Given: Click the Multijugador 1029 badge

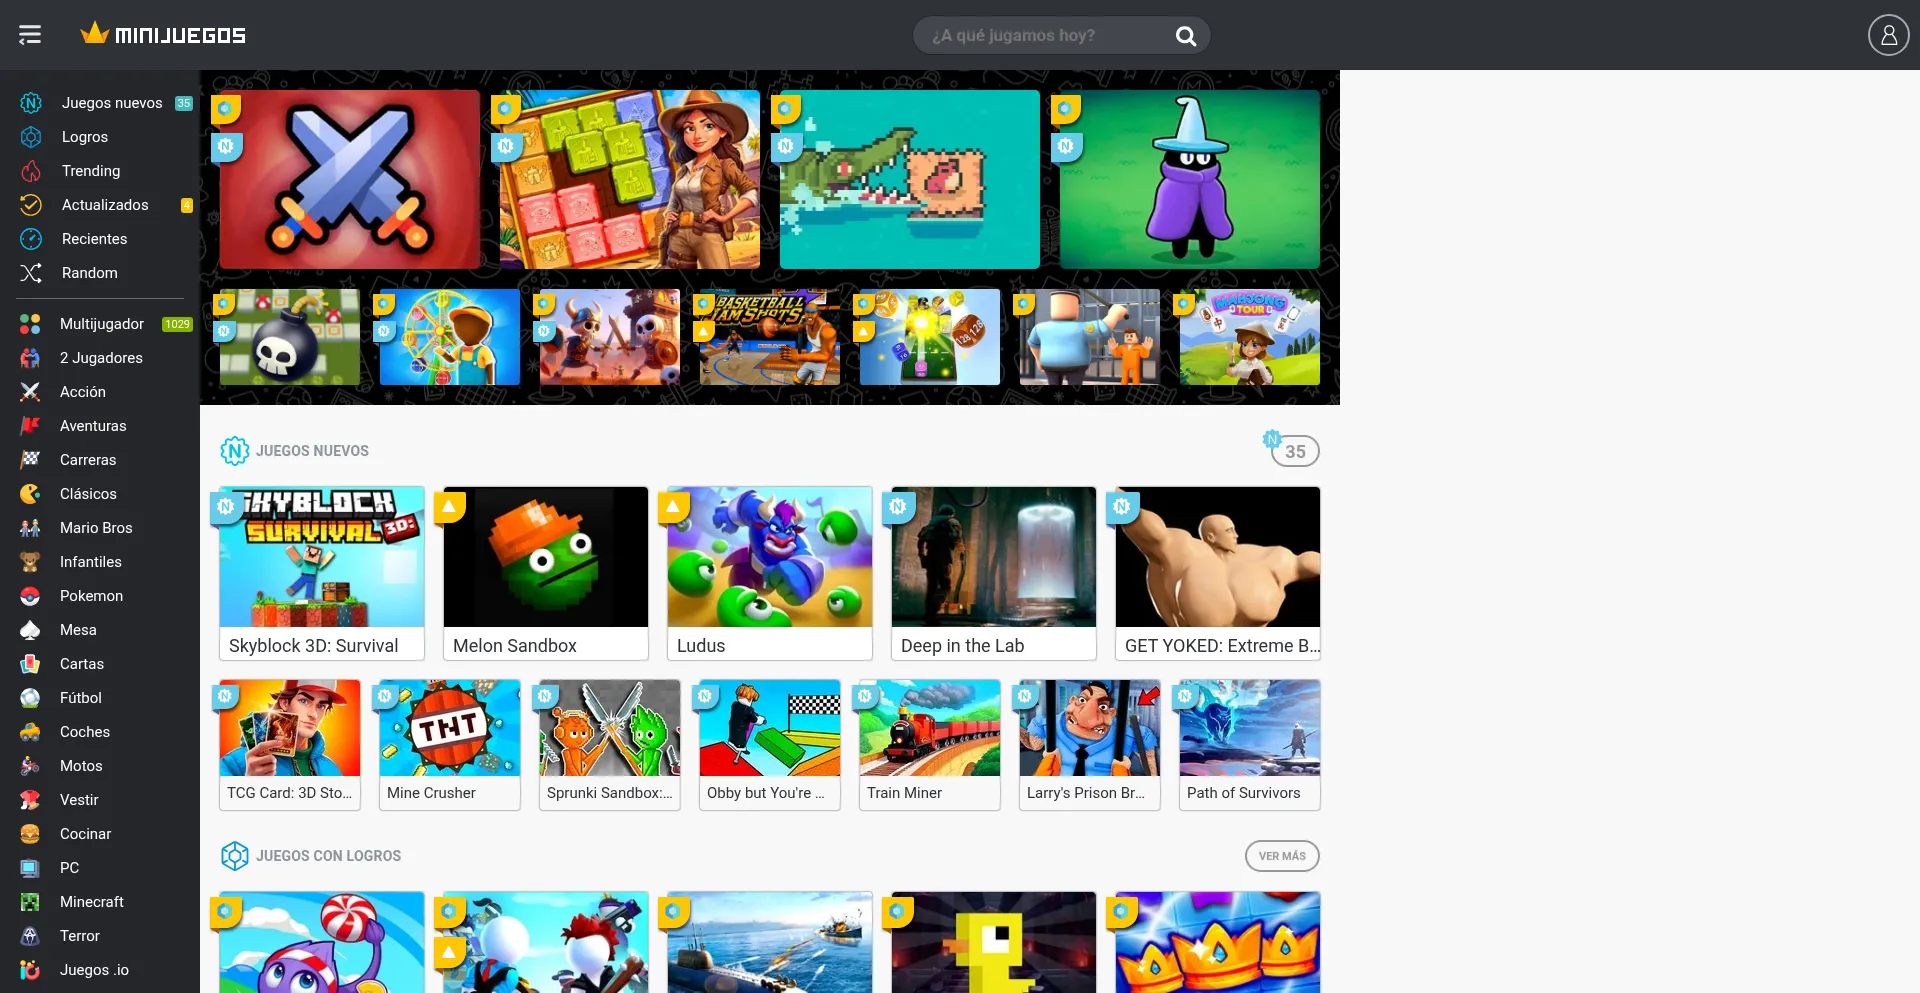Looking at the screenshot, I should (x=178, y=324).
